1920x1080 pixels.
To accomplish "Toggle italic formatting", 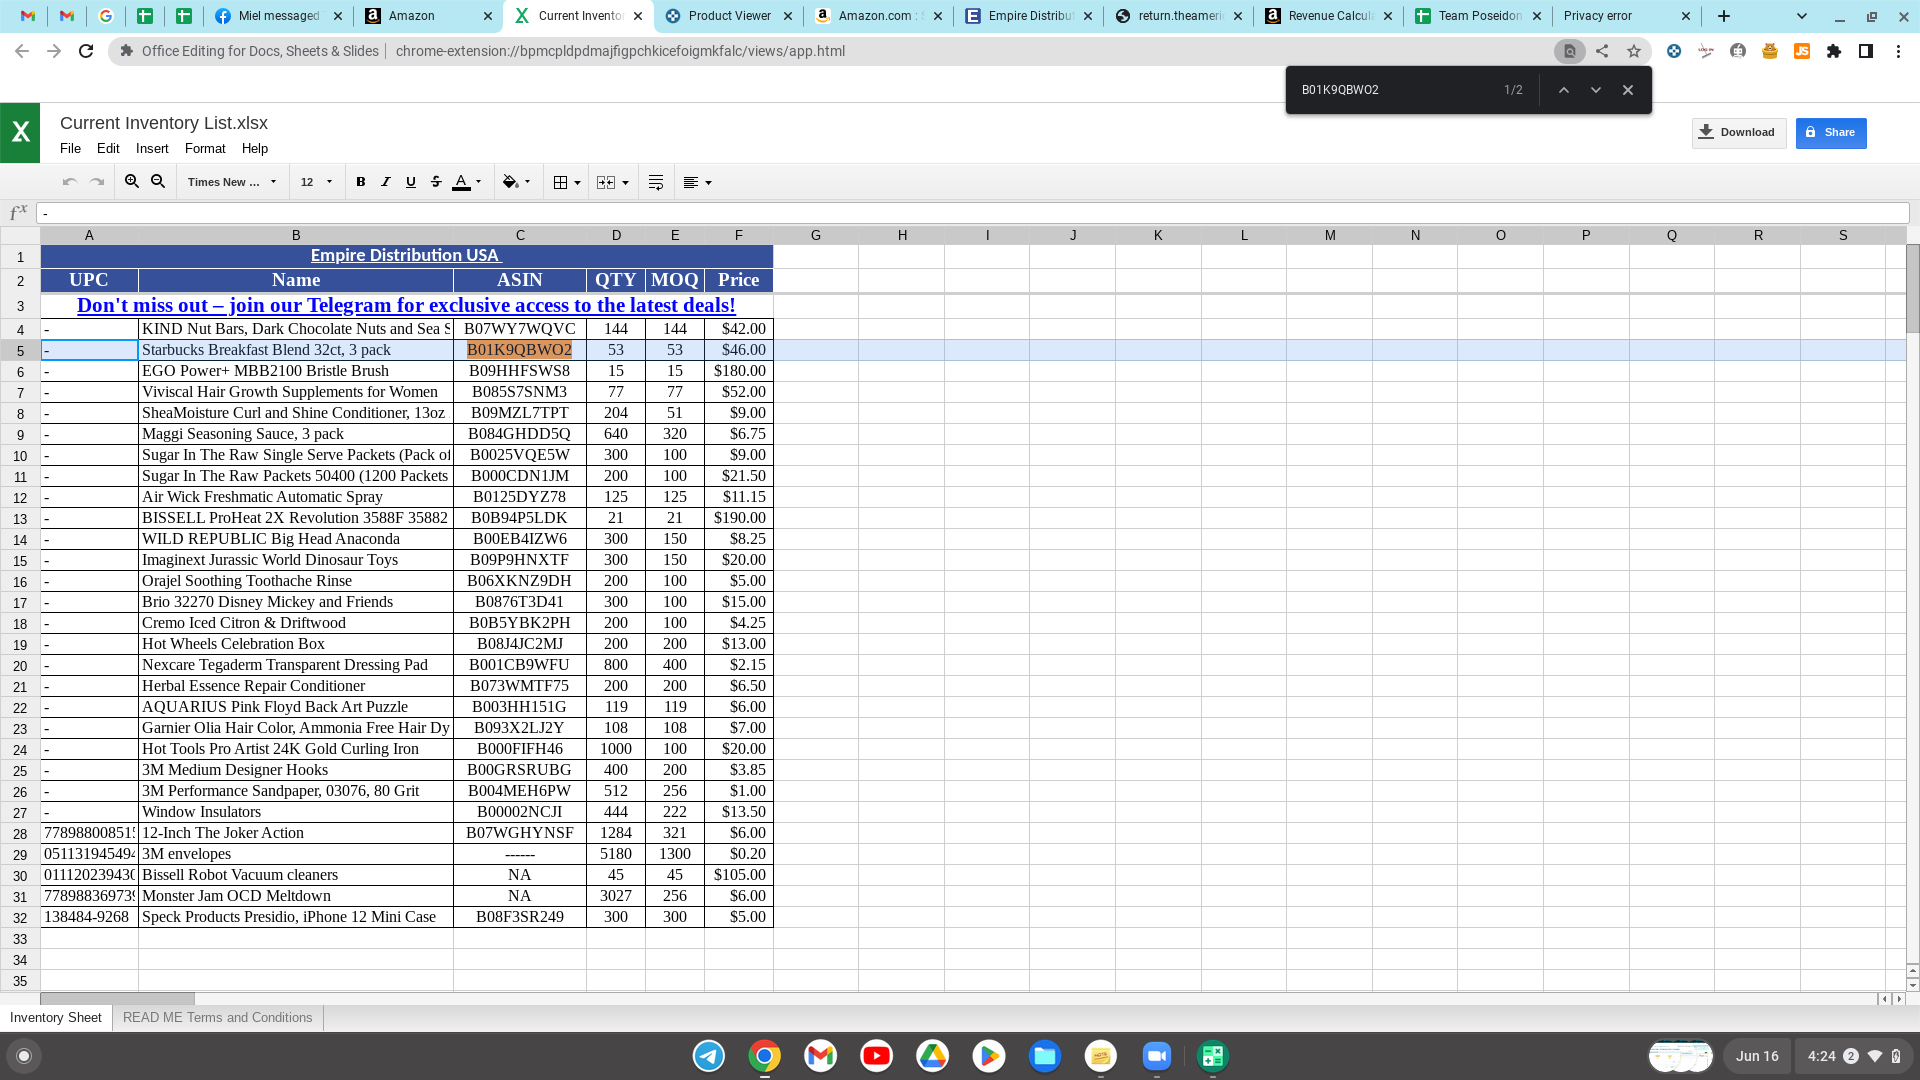I will pyautogui.click(x=386, y=182).
